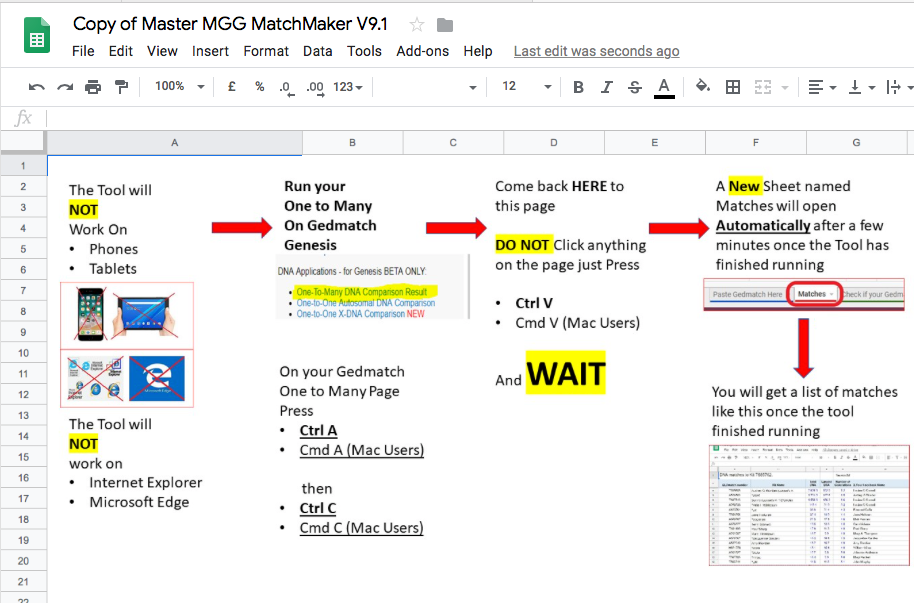Click the matches list spreadsheet thumbnail
Image resolution: width=914 pixels, height=603 pixels.
pyautogui.click(x=809, y=505)
